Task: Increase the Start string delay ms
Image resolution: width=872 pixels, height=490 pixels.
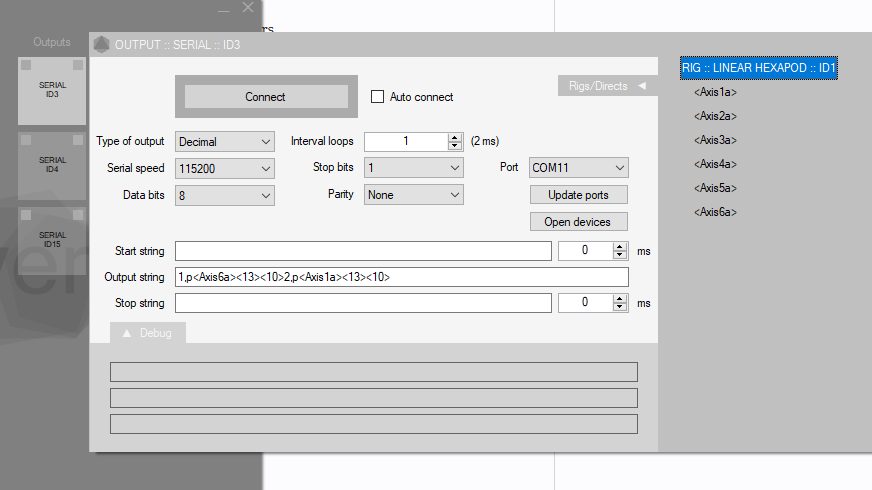Action: point(620,247)
